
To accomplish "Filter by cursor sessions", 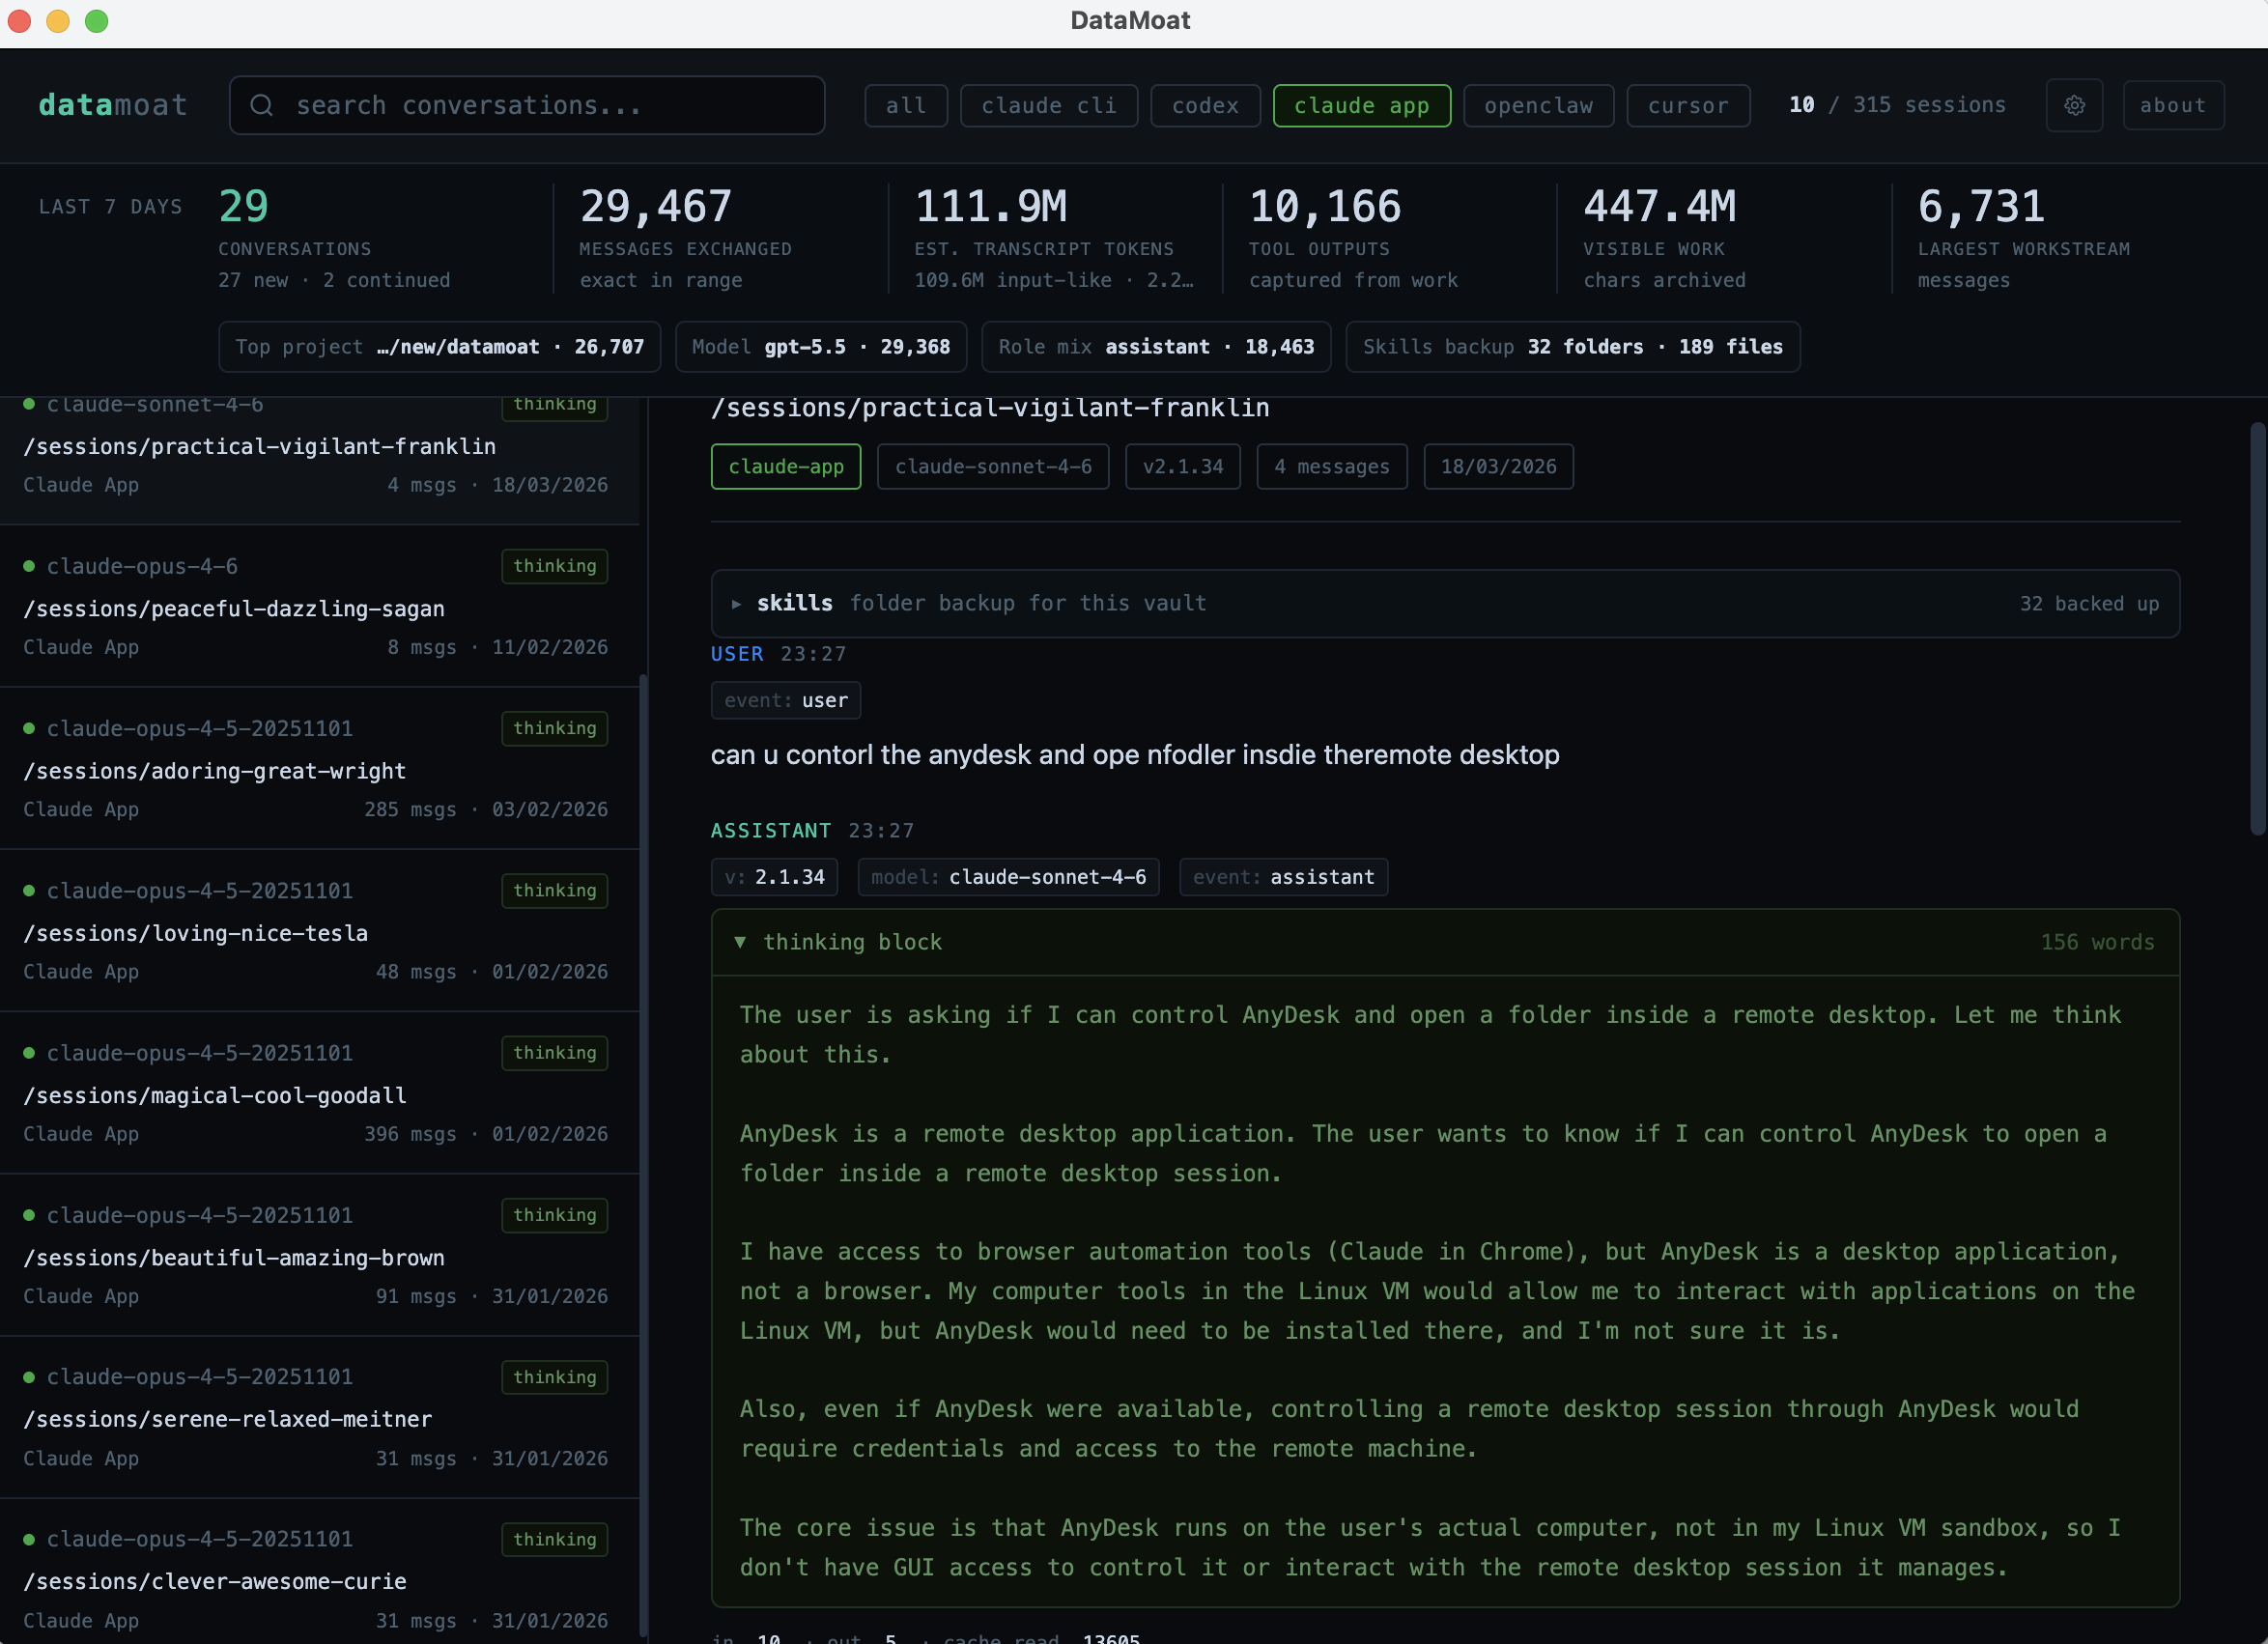I will [x=1688, y=105].
